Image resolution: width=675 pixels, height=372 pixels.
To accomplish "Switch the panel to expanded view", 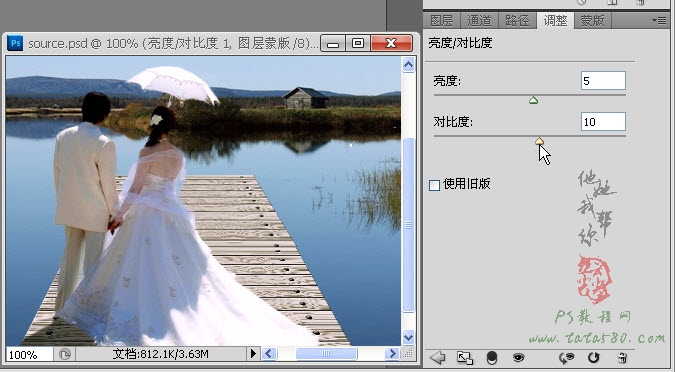I will [x=464, y=357].
